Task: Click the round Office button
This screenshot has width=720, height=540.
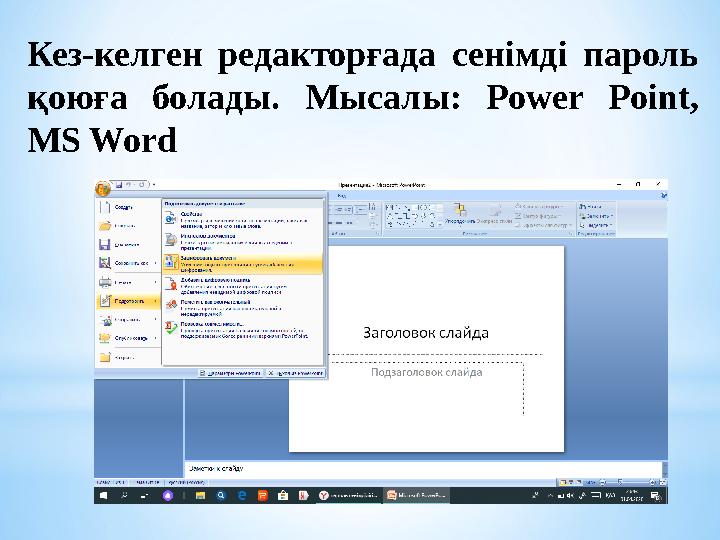Action: click(x=103, y=187)
